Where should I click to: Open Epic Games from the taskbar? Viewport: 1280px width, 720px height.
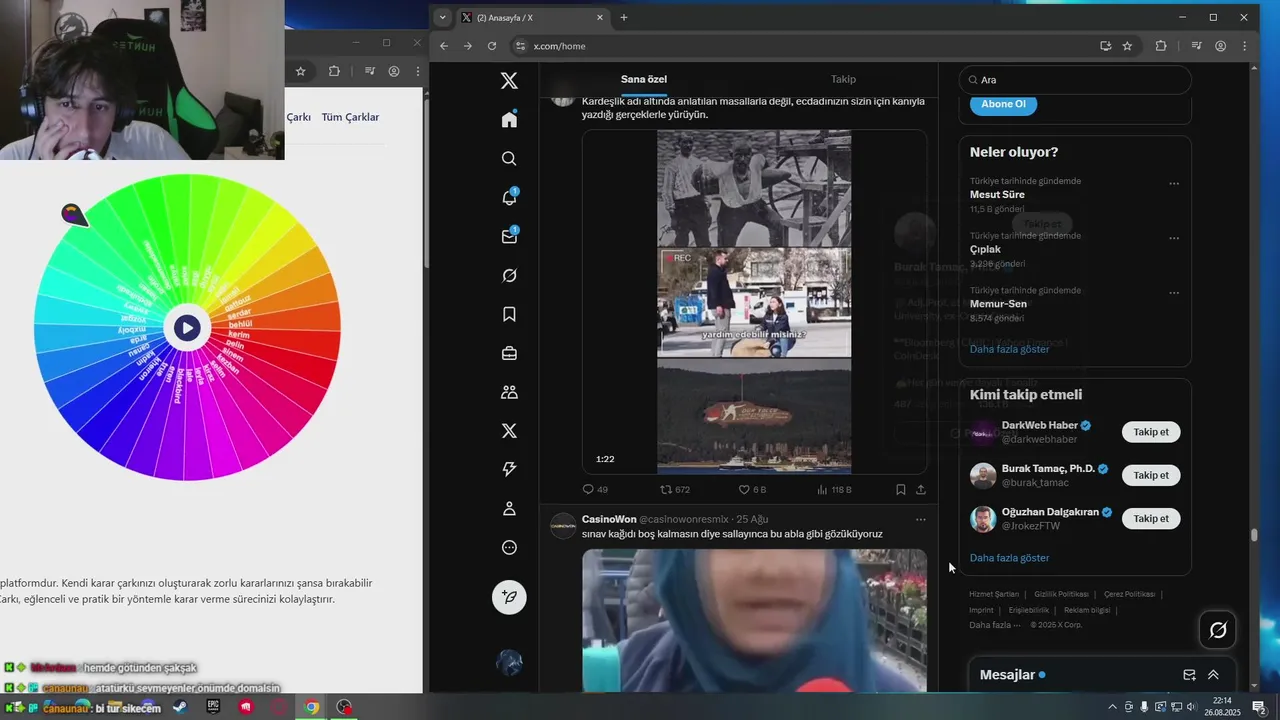pos(213,707)
